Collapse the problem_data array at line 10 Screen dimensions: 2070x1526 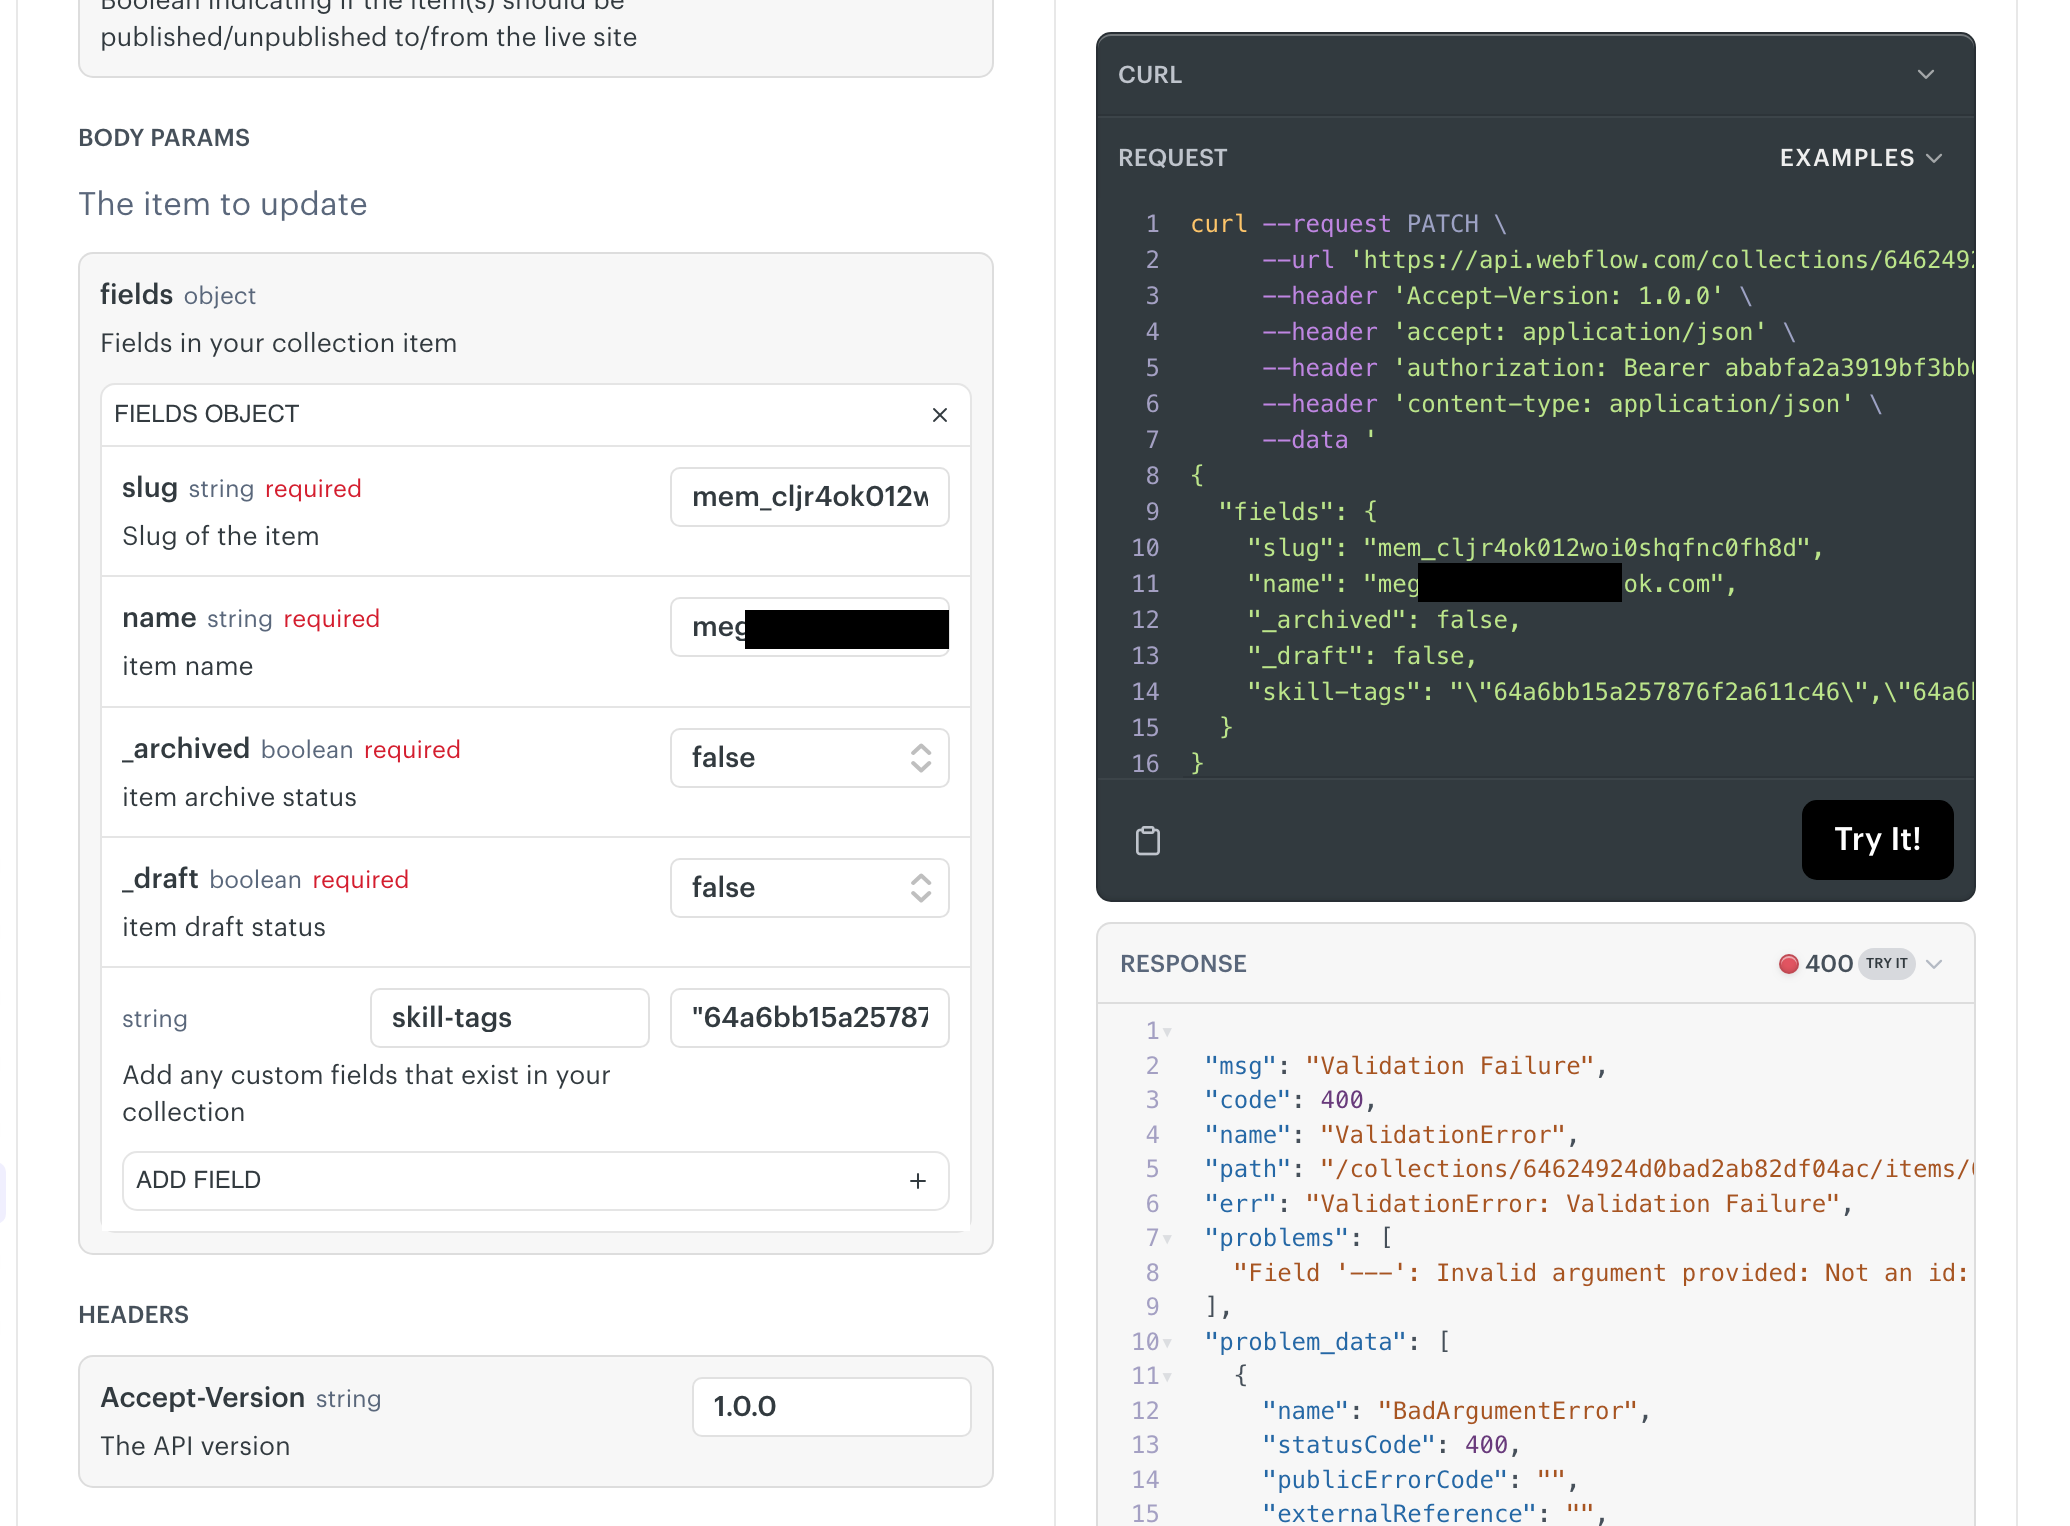coord(1167,1343)
